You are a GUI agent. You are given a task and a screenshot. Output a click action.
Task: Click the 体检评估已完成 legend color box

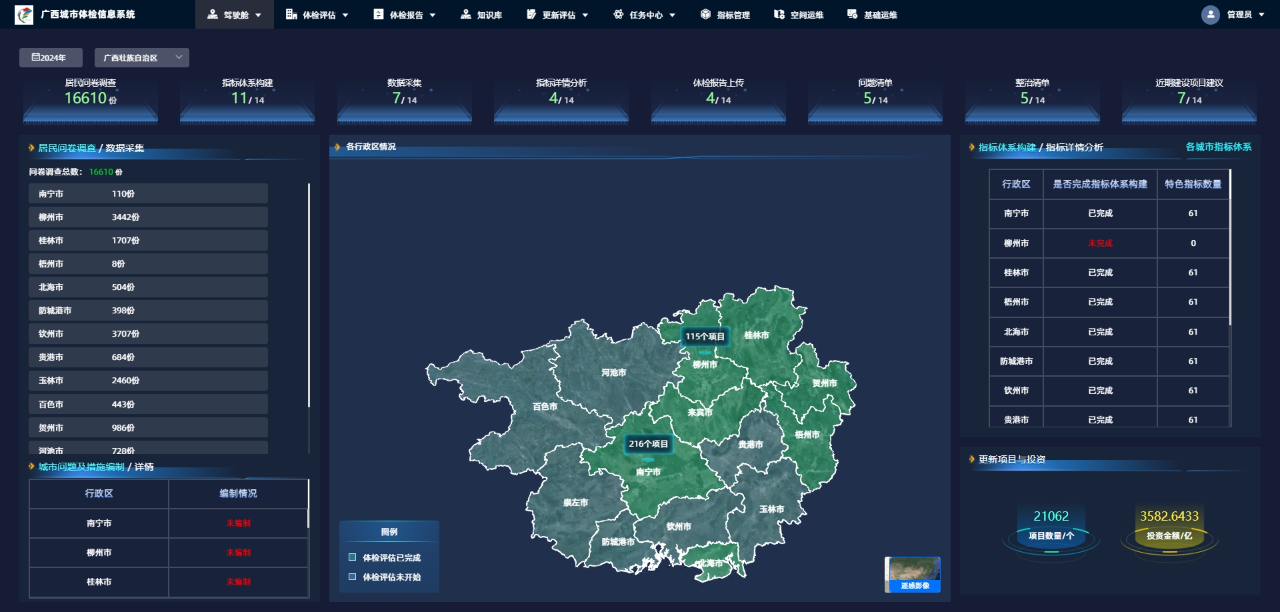[x=352, y=558]
